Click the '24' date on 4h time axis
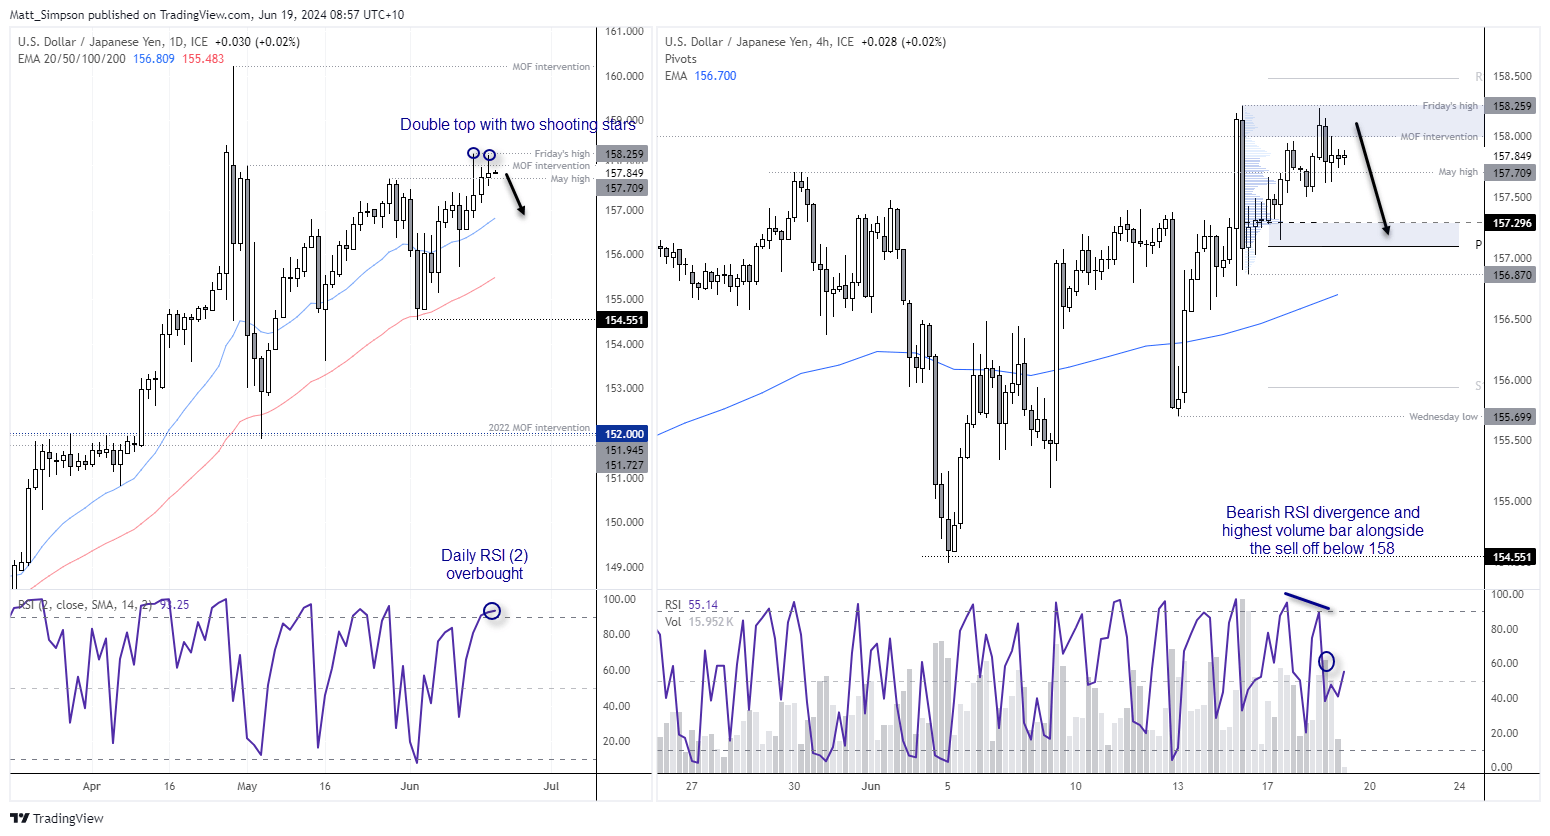 (1459, 786)
